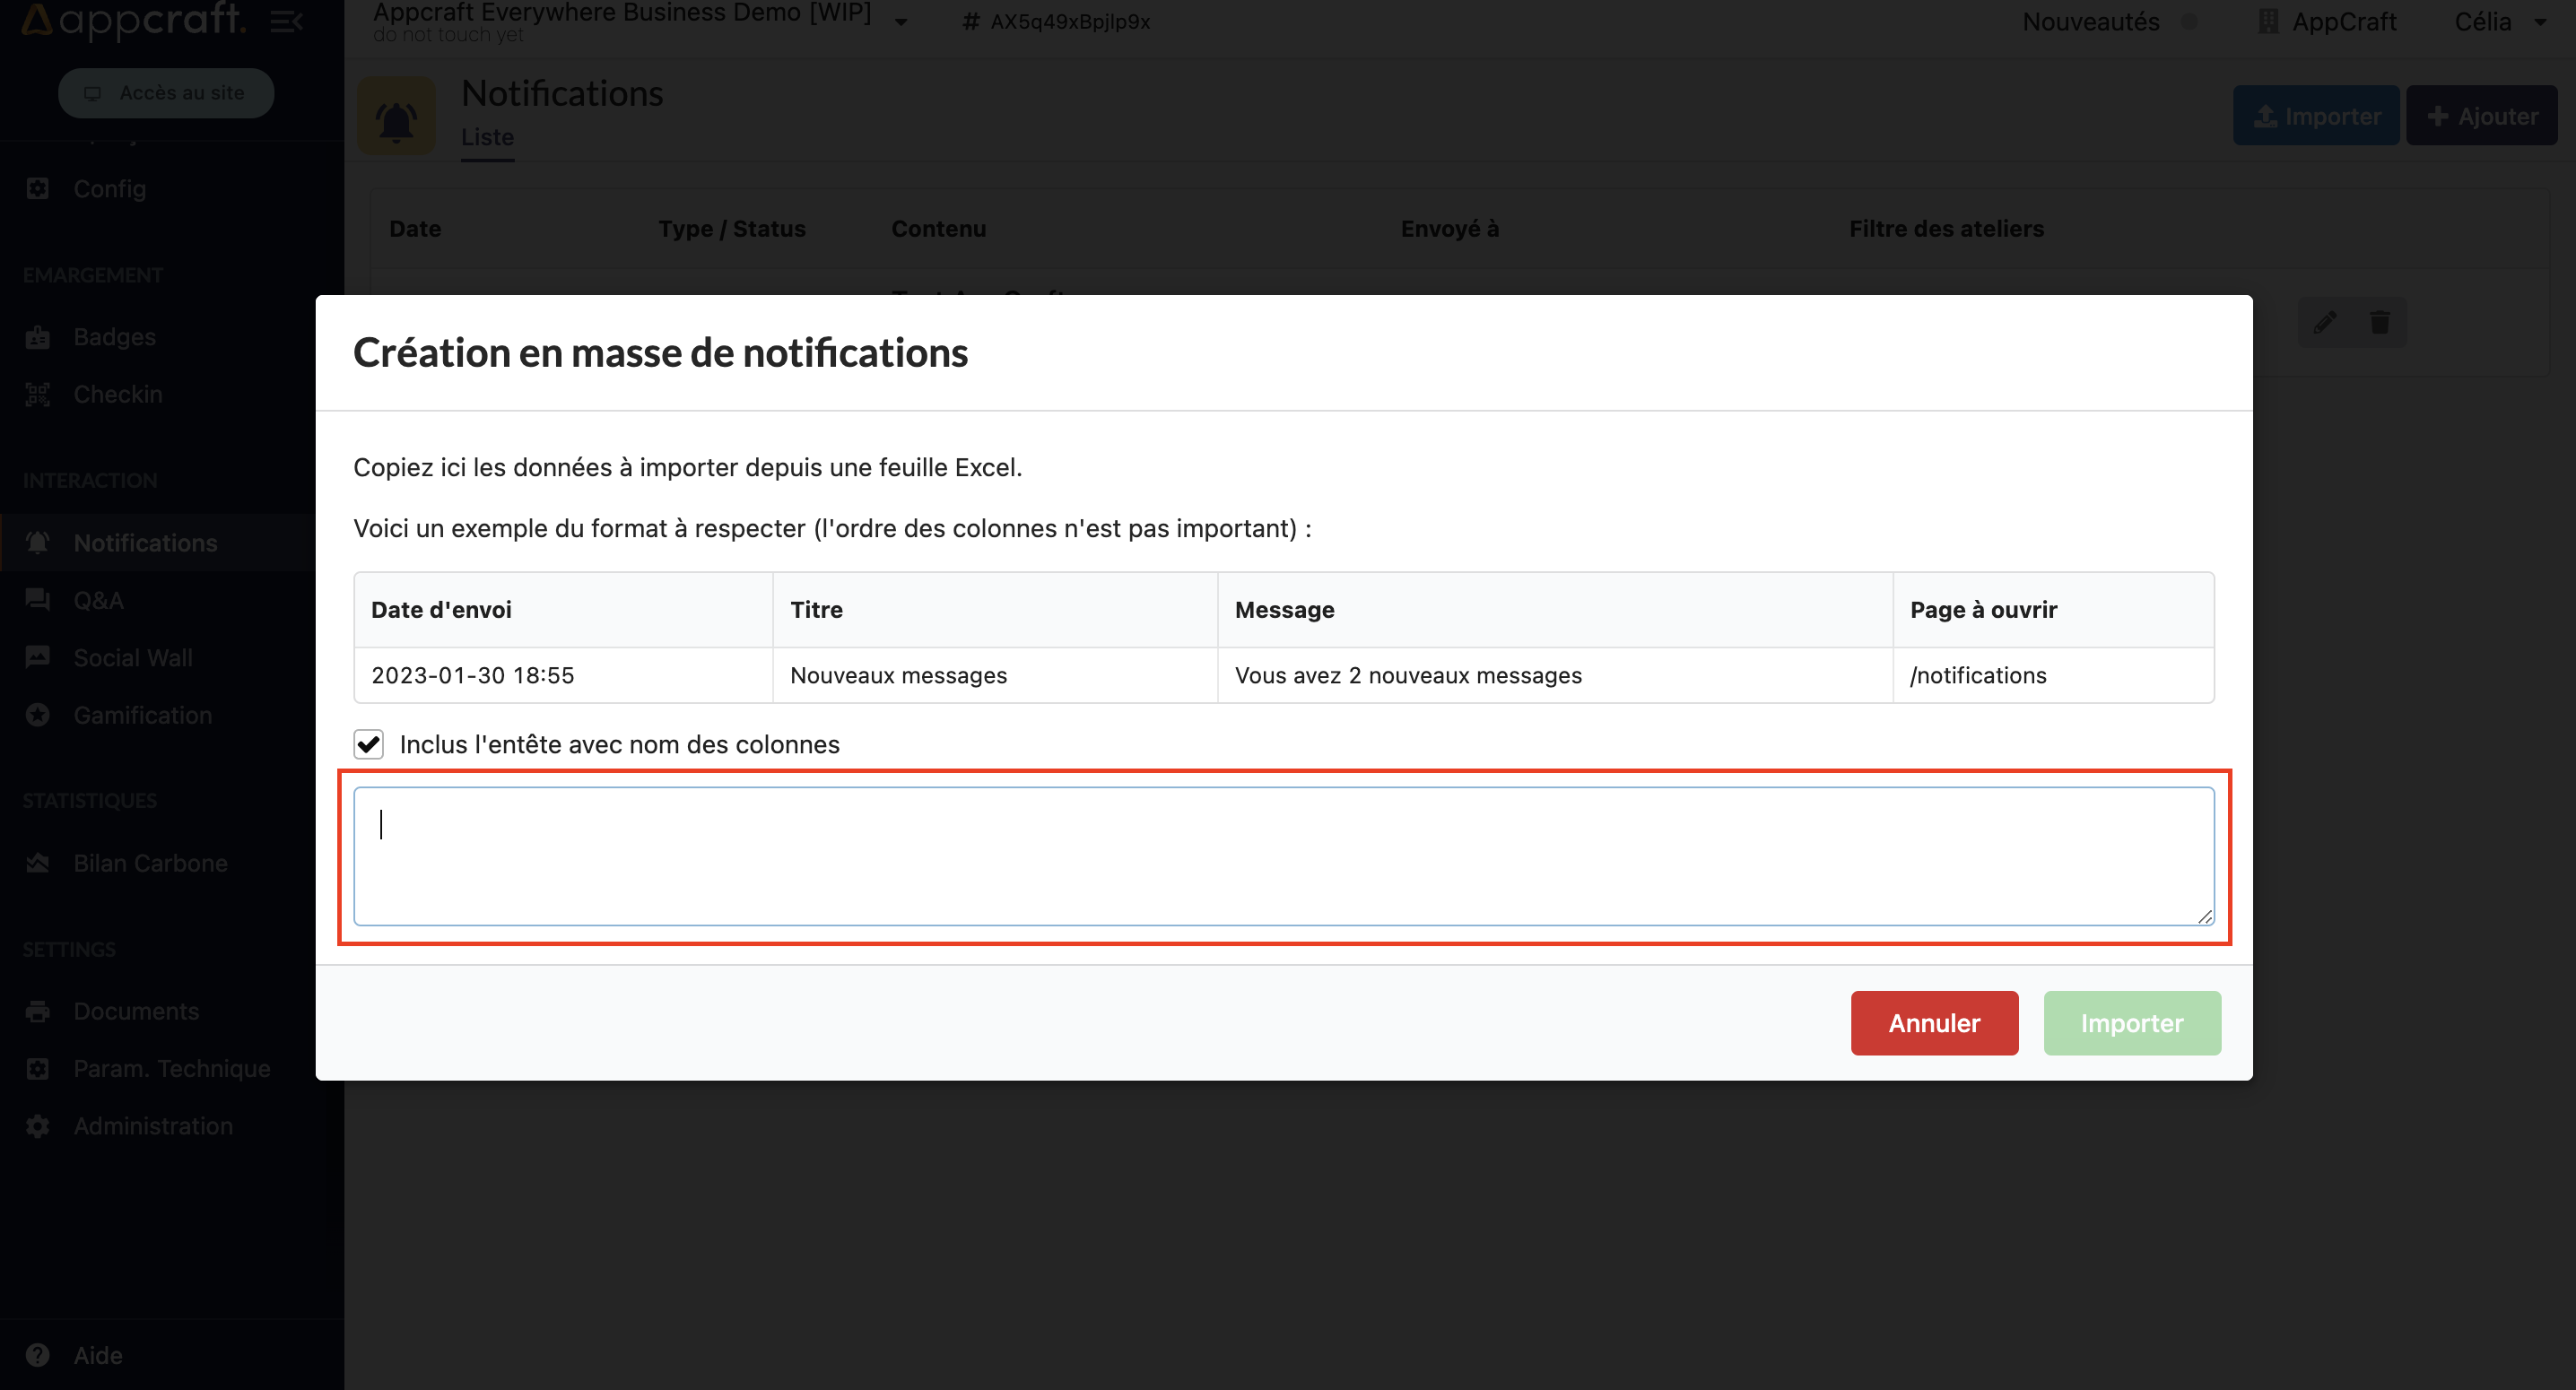
Task: Open the Q&A section
Action: 96,599
